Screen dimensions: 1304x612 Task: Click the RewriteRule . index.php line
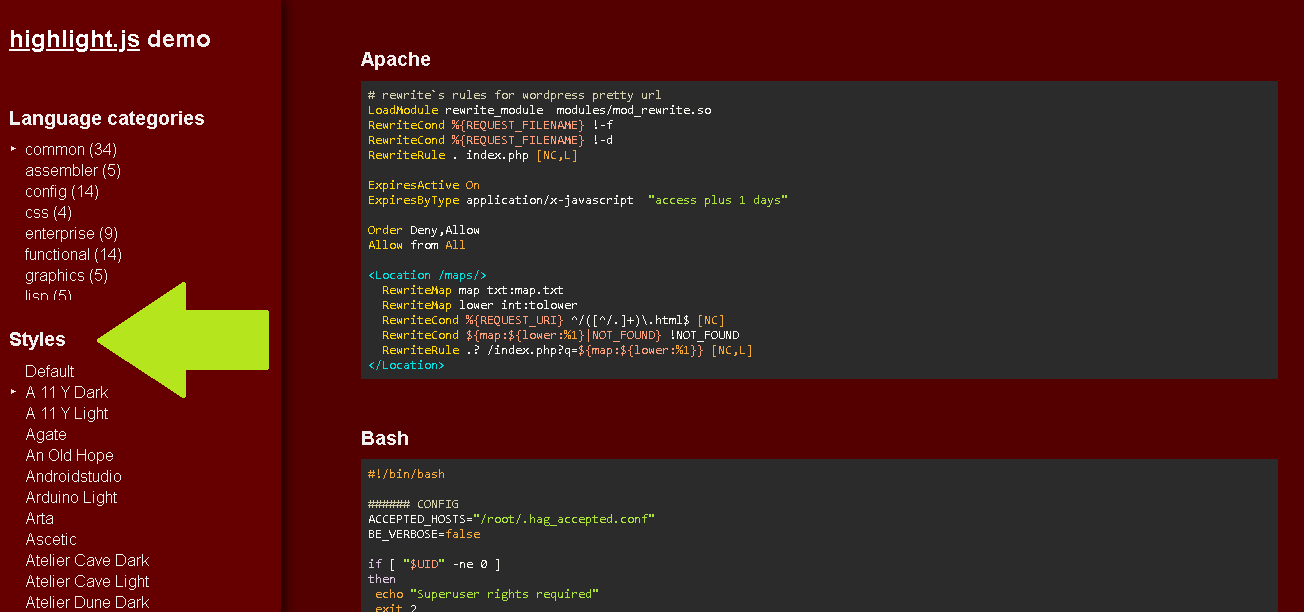coord(473,155)
